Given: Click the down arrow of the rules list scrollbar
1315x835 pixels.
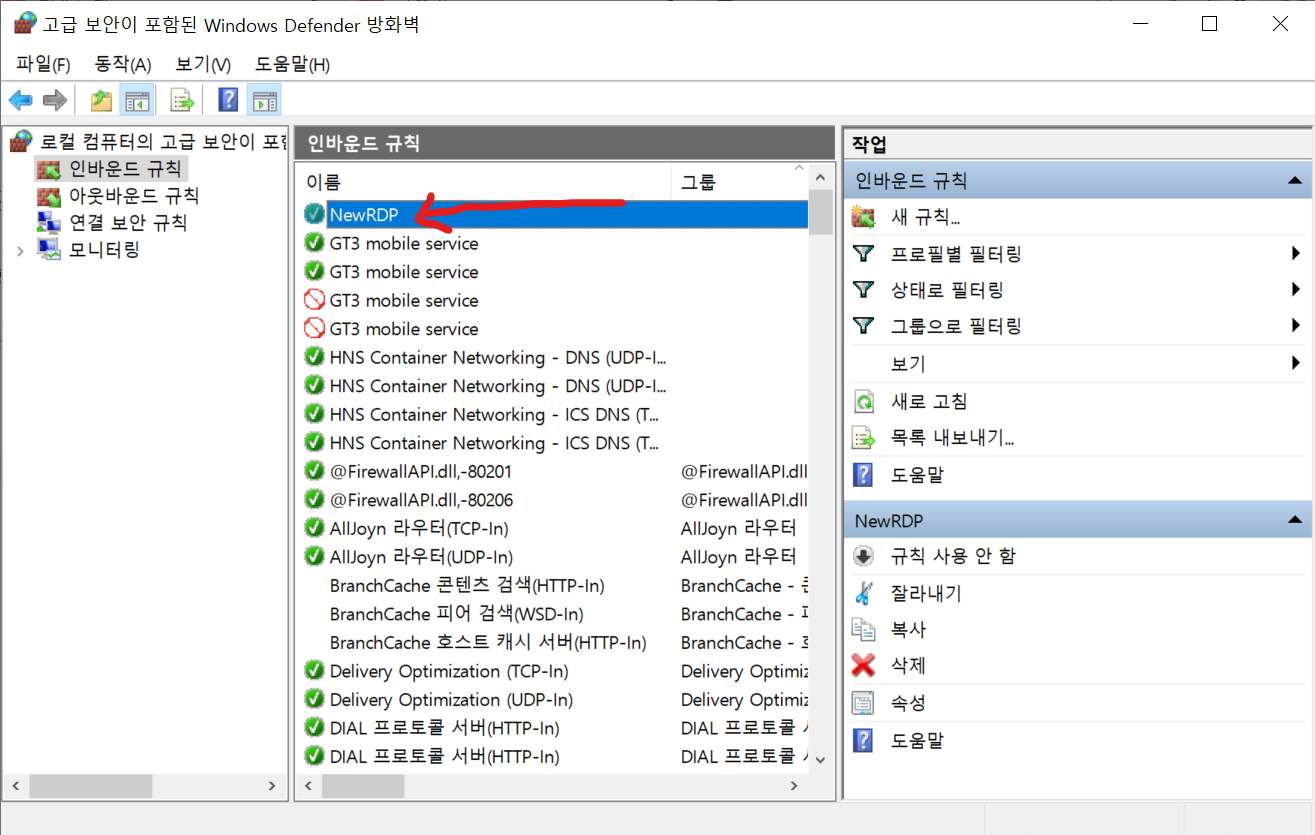Looking at the screenshot, I should click(821, 759).
